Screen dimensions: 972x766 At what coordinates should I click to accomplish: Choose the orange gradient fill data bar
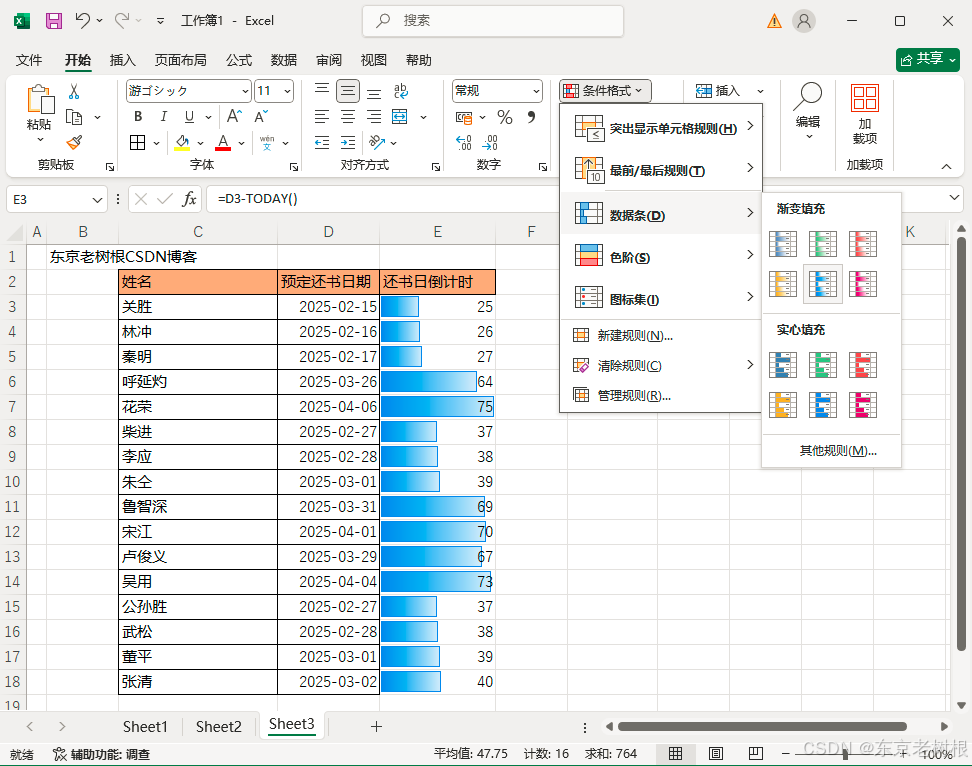tap(783, 284)
